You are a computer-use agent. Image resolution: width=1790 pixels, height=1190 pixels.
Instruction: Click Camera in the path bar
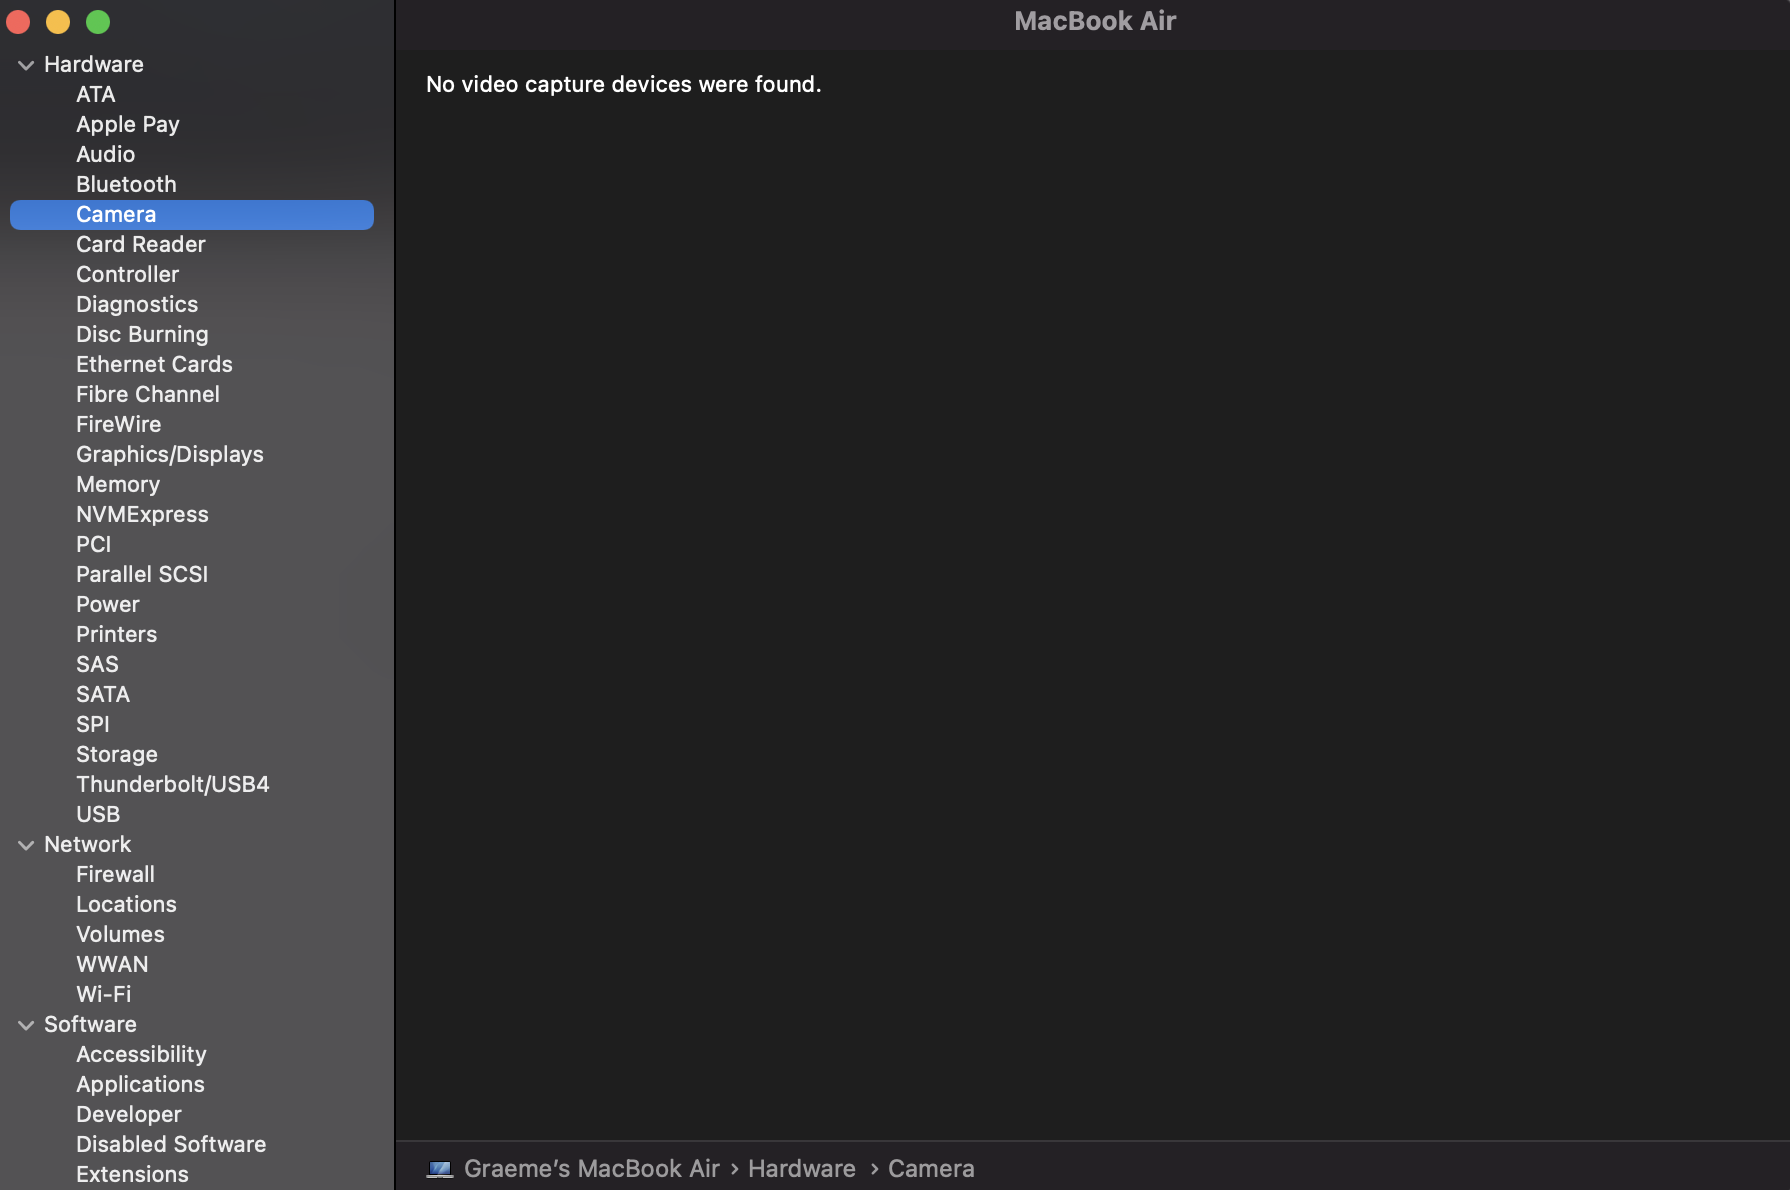931,1168
